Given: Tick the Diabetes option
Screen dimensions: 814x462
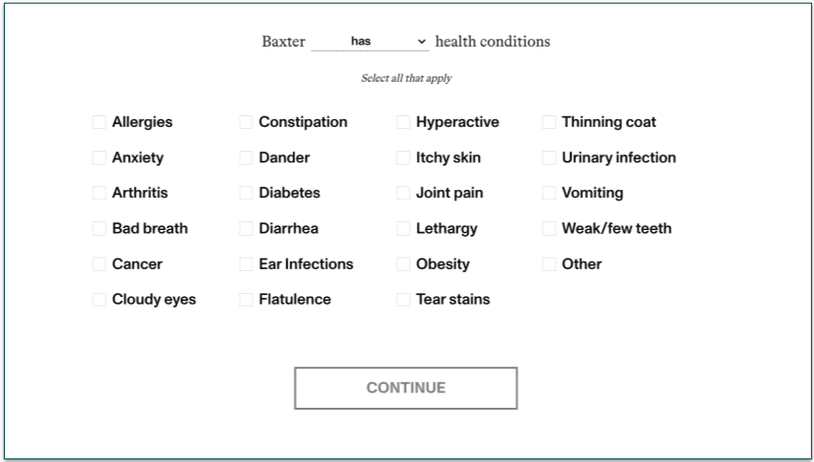Looking at the screenshot, I should click(x=246, y=193).
